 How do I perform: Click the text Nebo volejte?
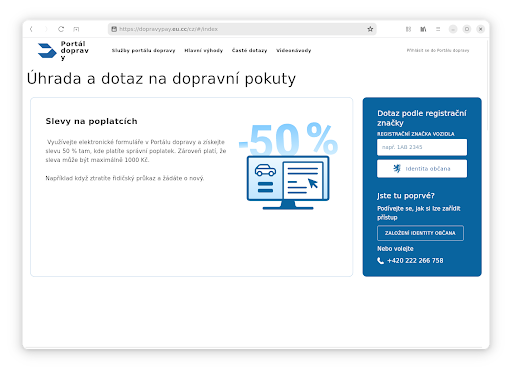(x=395, y=249)
